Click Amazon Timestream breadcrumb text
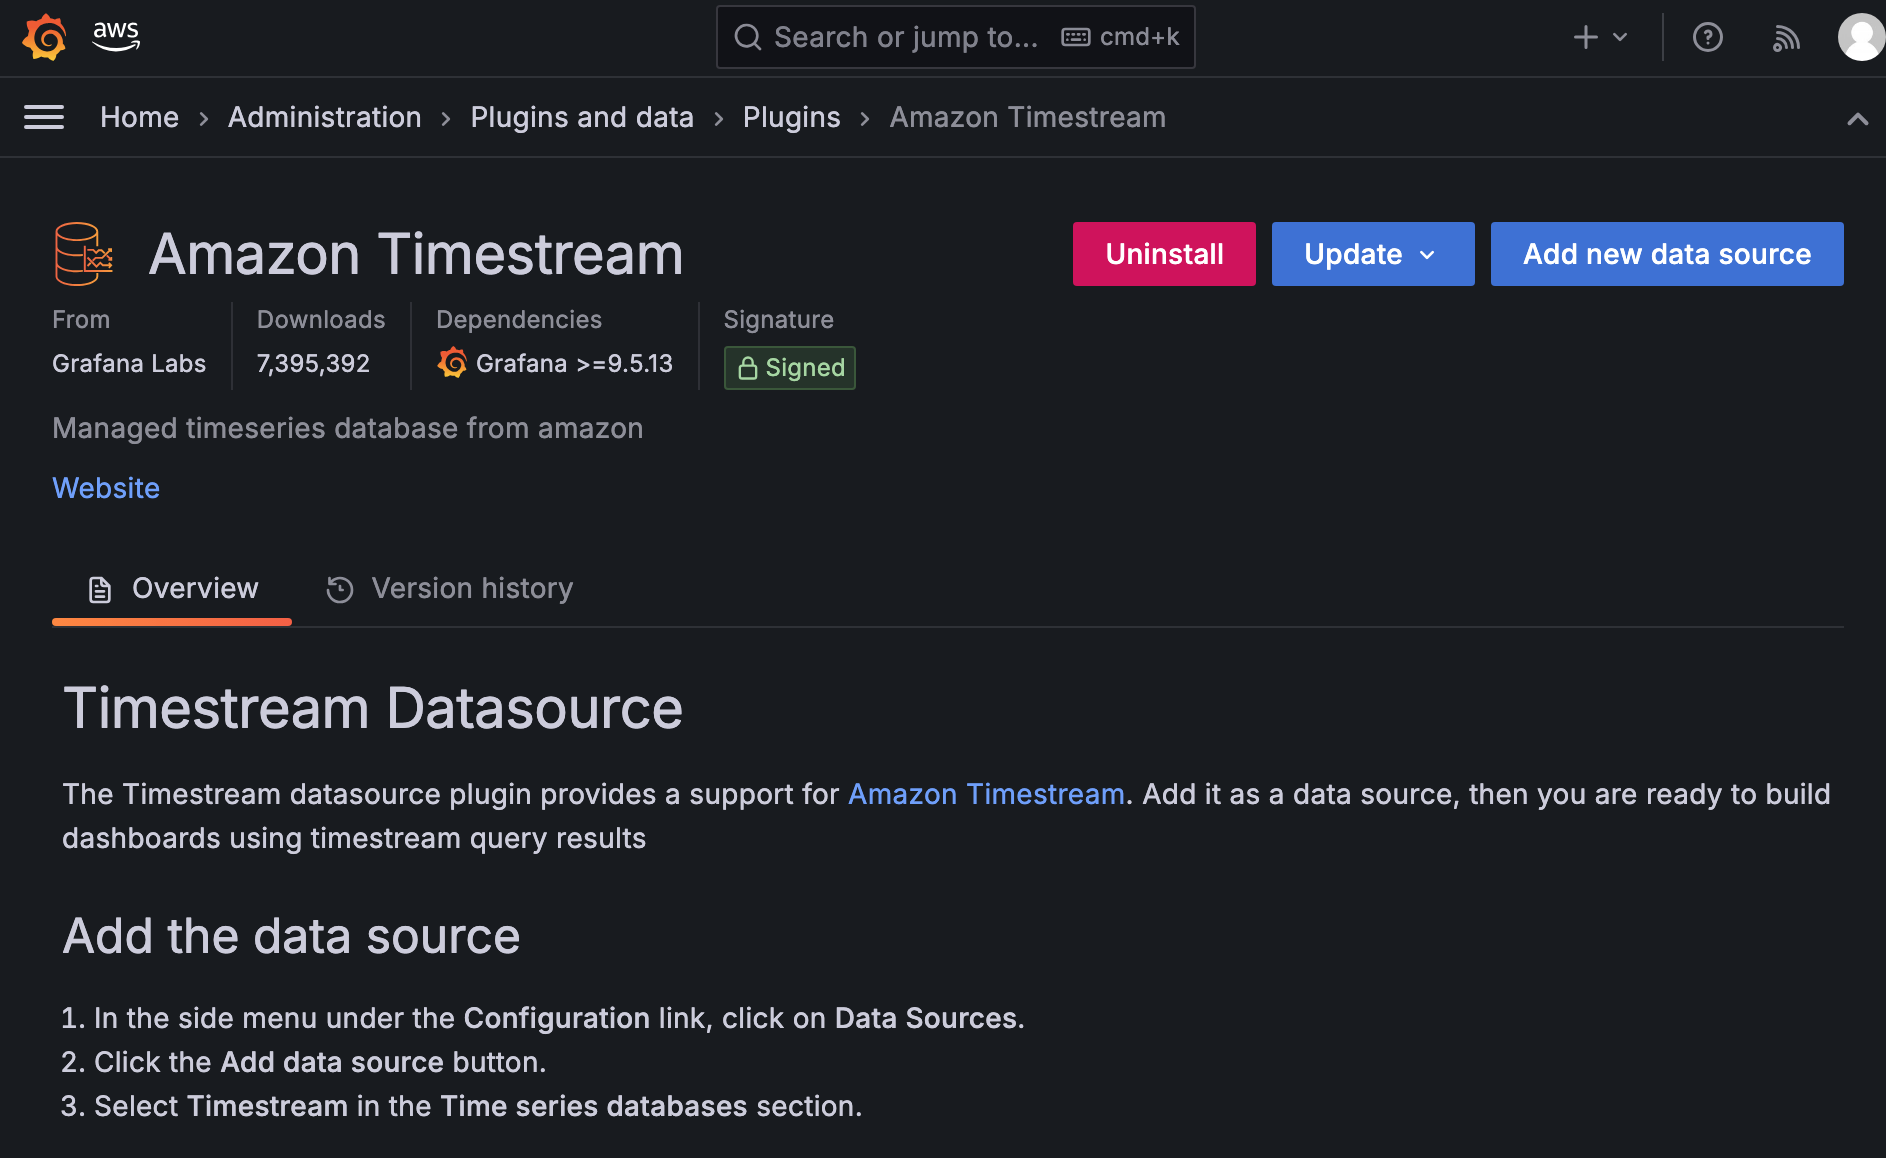This screenshot has height=1158, width=1886. click(1027, 117)
